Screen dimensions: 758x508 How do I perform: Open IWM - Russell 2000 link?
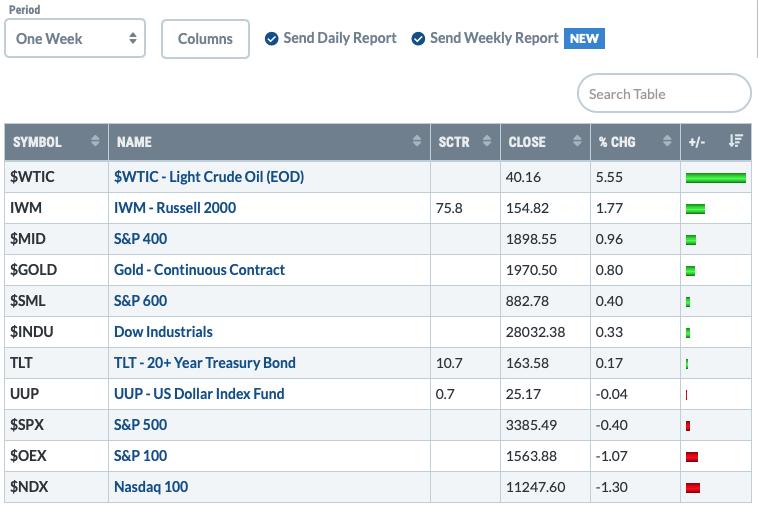tap(175, 208)
